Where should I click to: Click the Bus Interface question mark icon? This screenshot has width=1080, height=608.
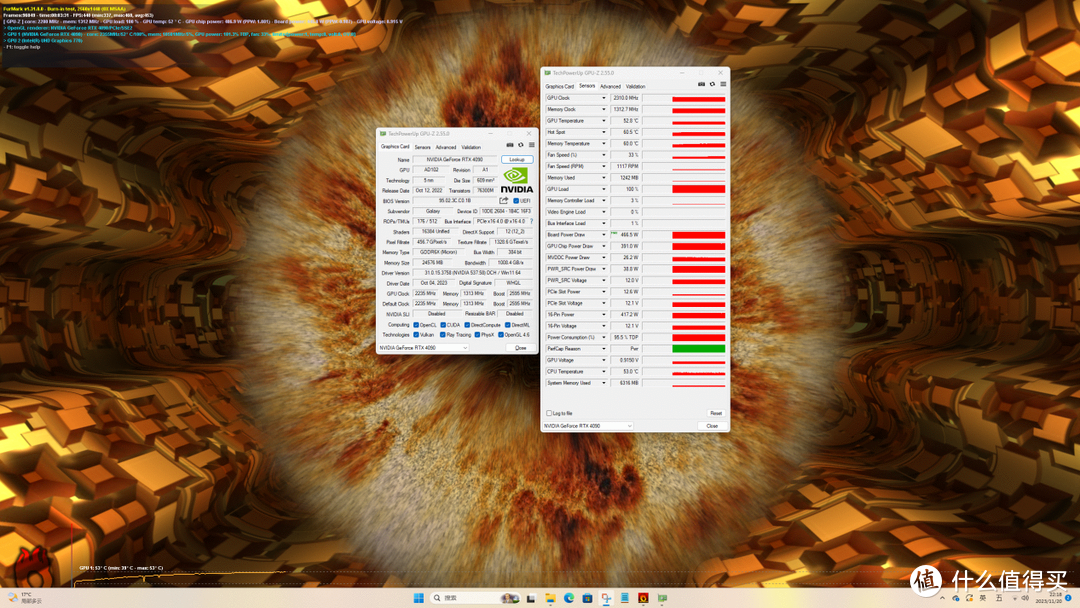531,221
